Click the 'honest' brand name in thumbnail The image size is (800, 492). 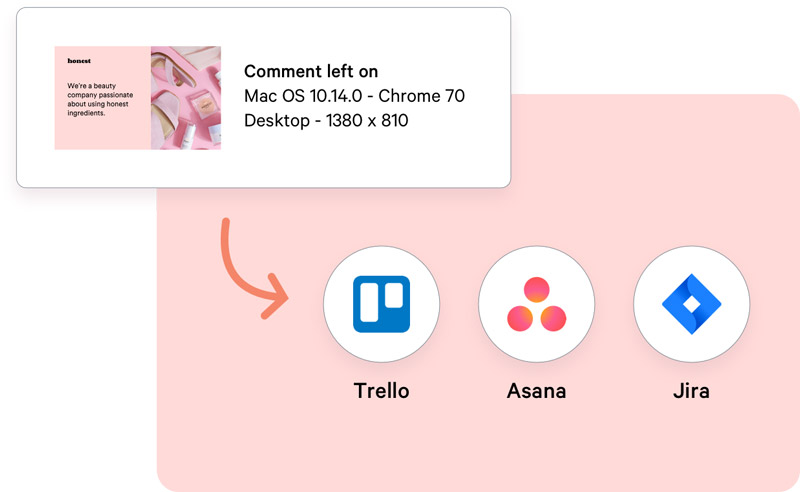(x=79, y=61)
